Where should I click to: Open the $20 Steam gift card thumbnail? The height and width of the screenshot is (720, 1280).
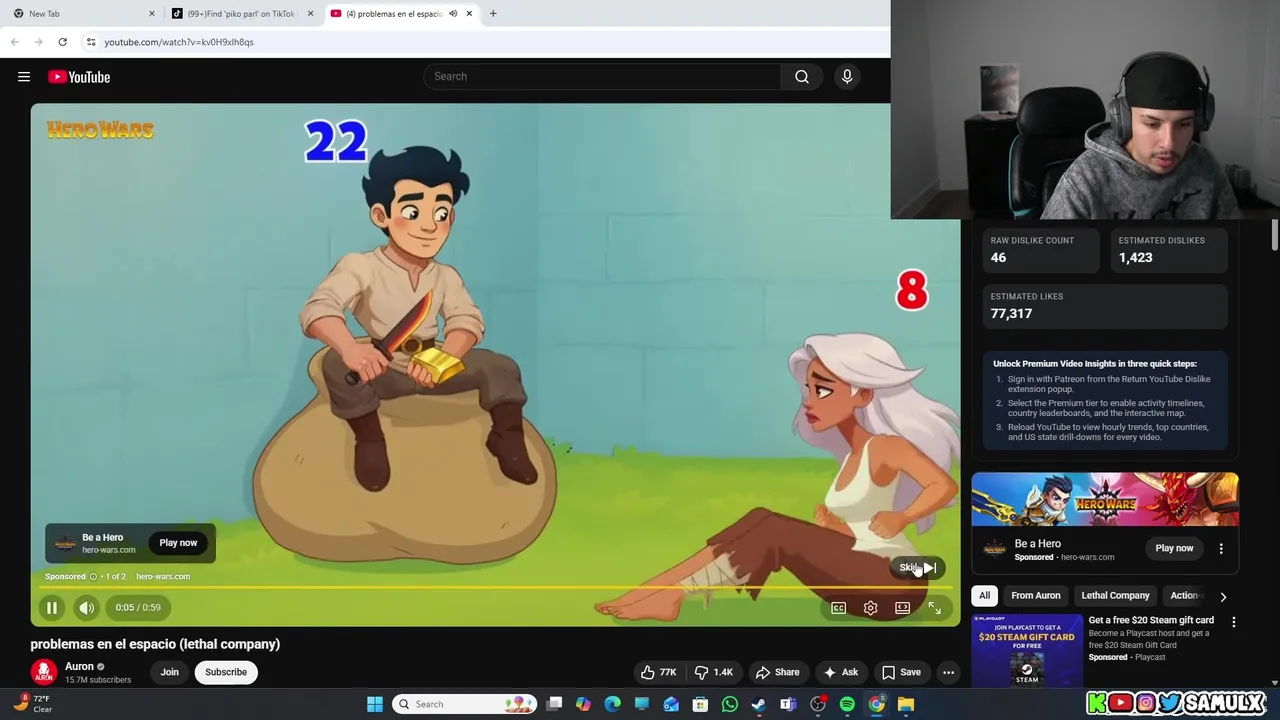coord(1027,650)
